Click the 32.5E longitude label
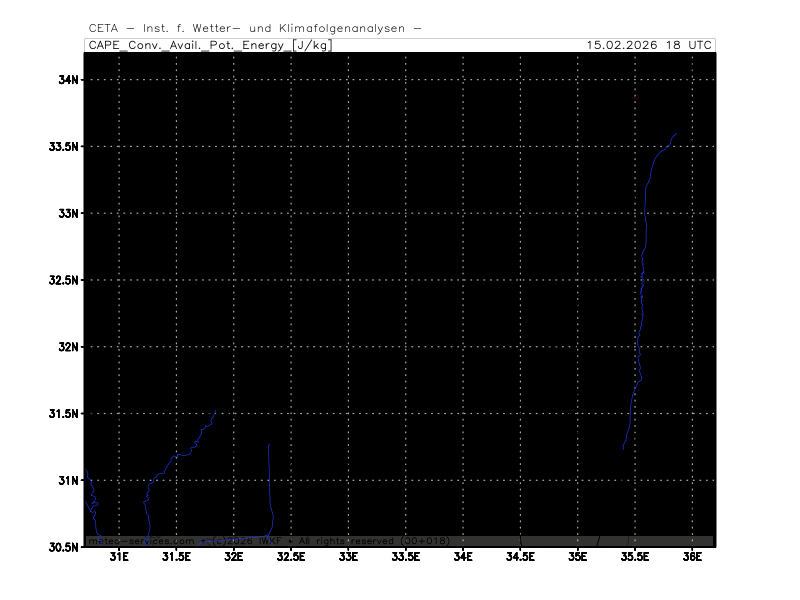This screenshot has width=800, height=600. coord(291,557)
